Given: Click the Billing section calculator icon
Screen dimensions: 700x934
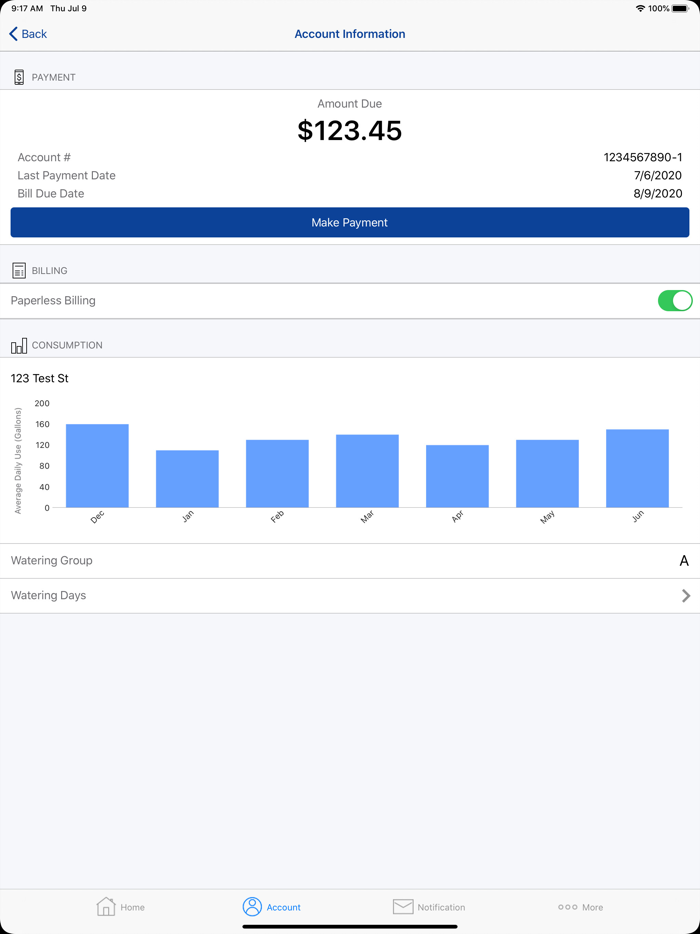Looking at the screenshot, I should click(19, 270).
